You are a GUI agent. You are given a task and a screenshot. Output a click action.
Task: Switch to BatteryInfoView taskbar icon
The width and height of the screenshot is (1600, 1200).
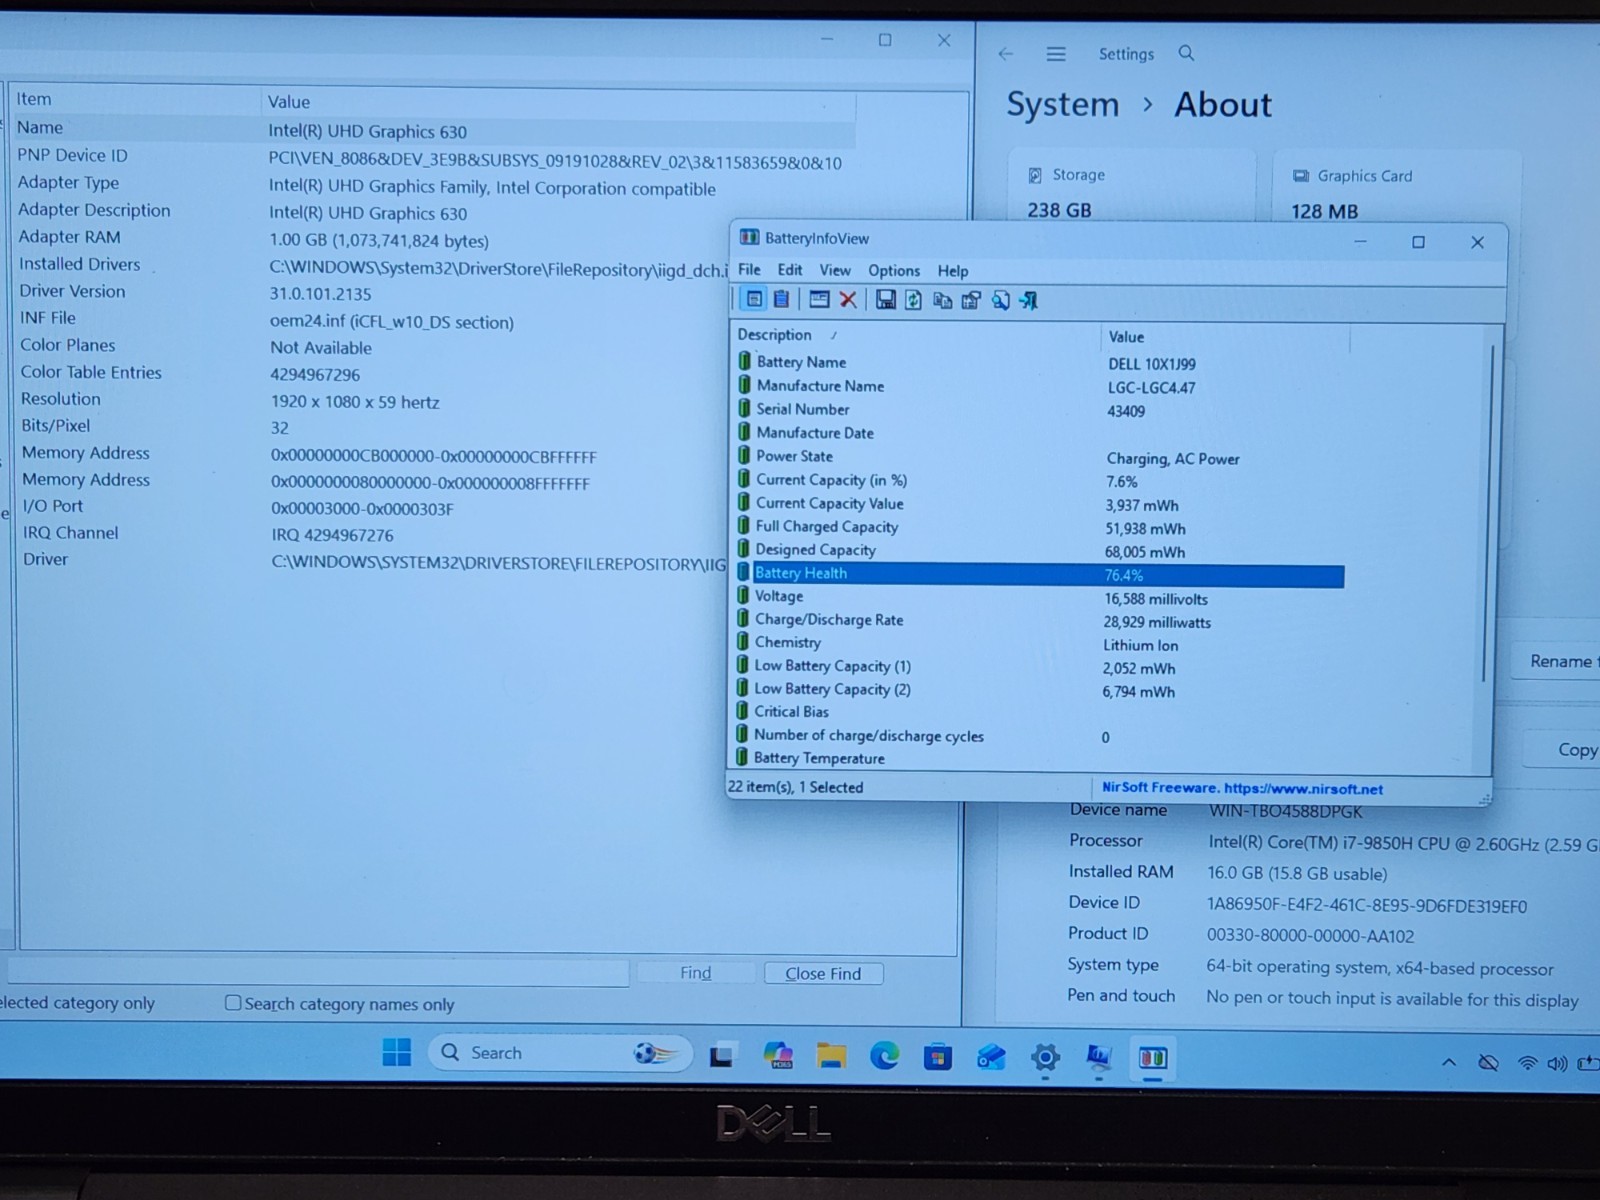[1152, 1058]
